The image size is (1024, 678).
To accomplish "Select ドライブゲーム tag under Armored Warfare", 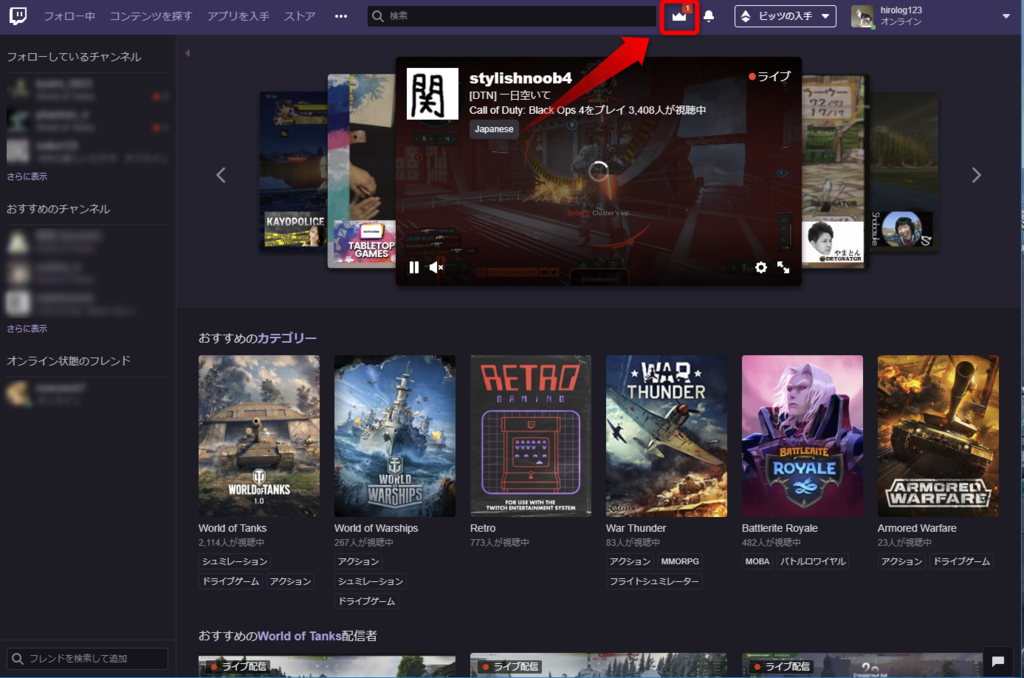I will click(961, 562).
